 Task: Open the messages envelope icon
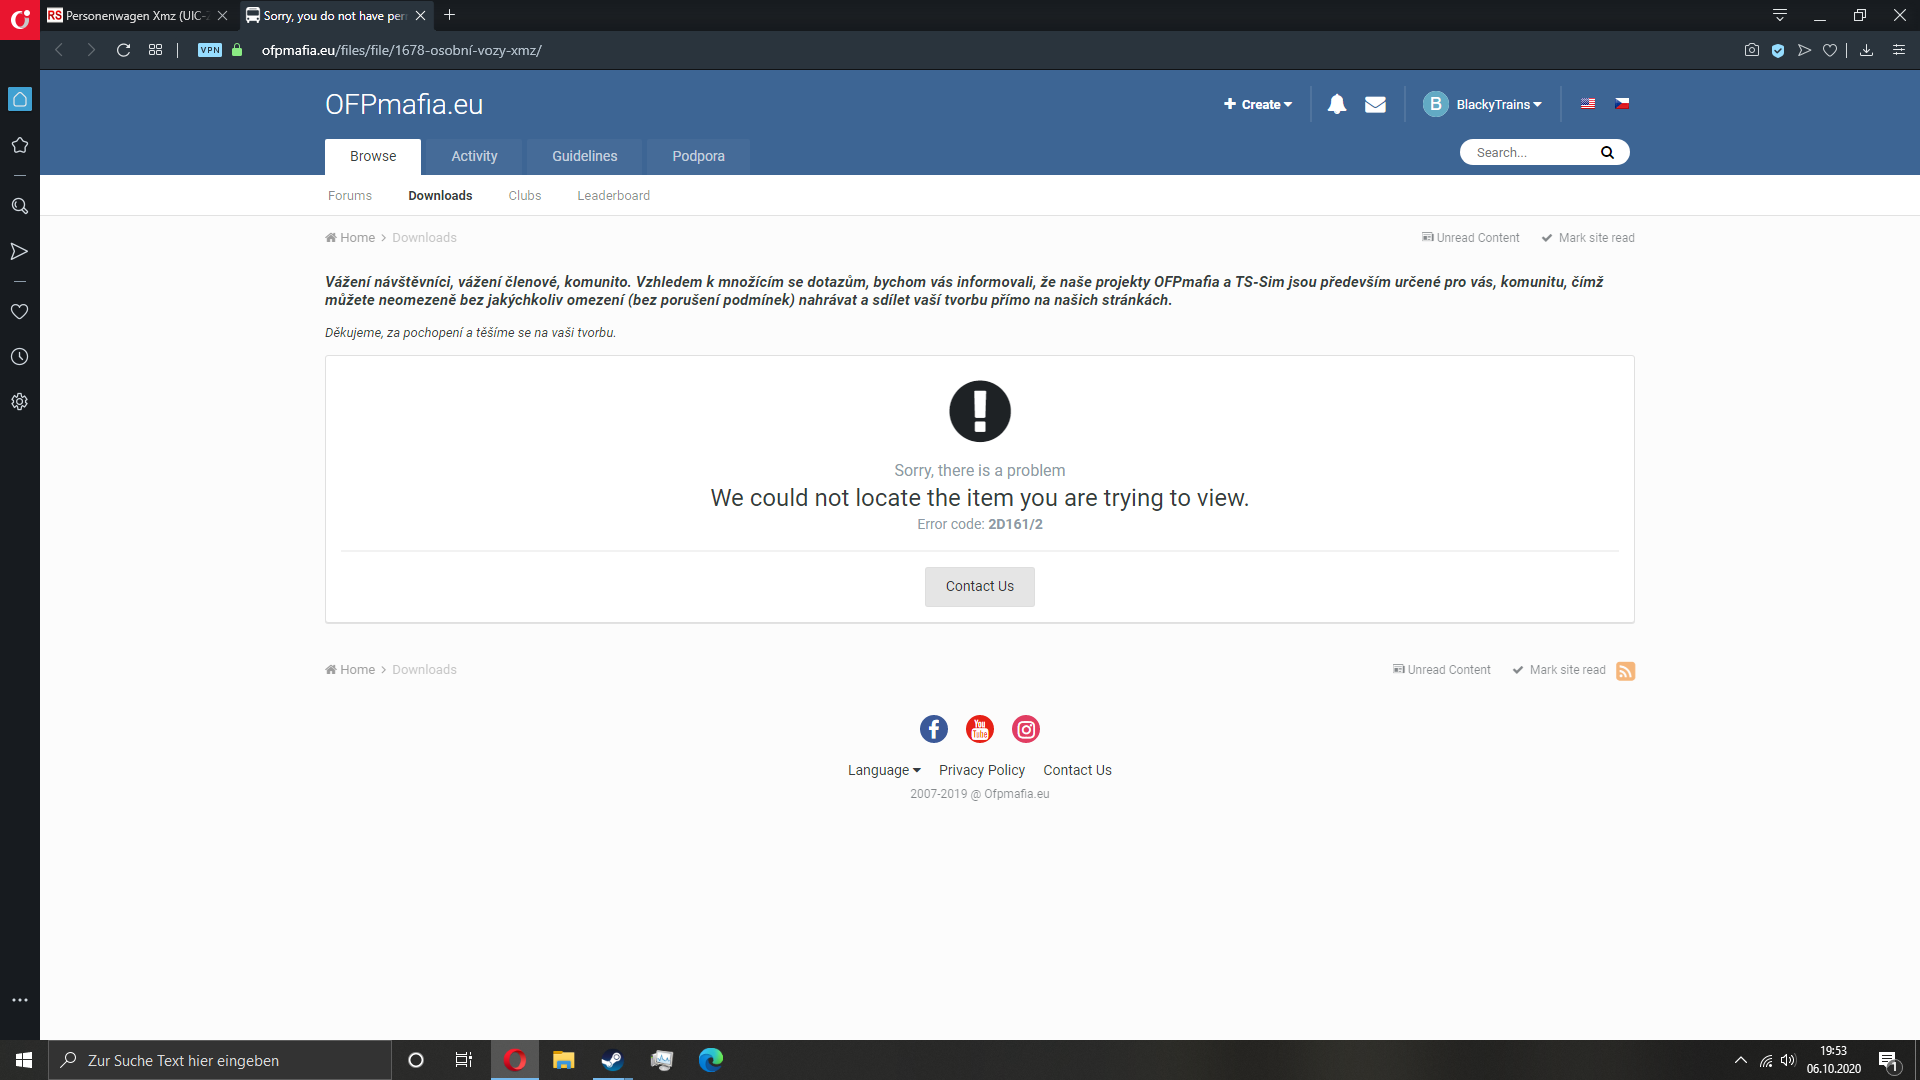(1375, 104)
